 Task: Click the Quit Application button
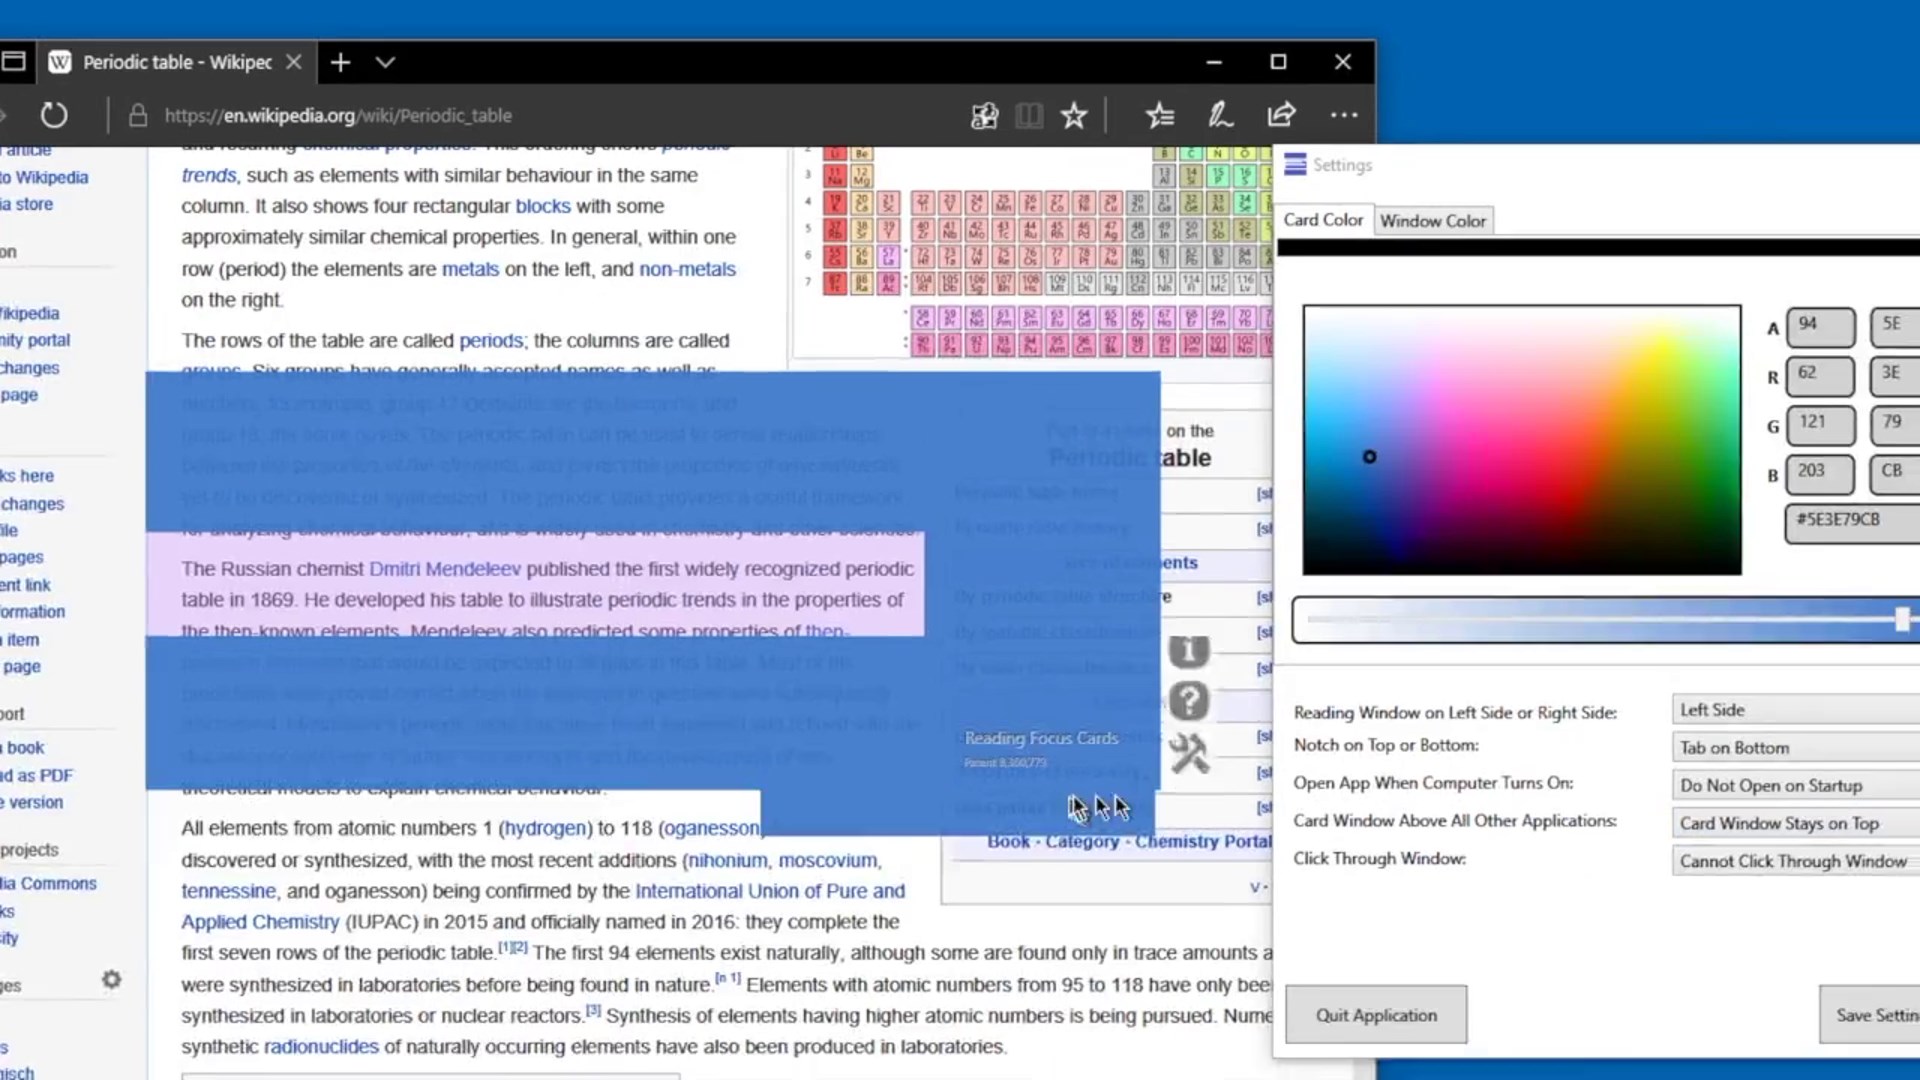click(1376, 1015)
